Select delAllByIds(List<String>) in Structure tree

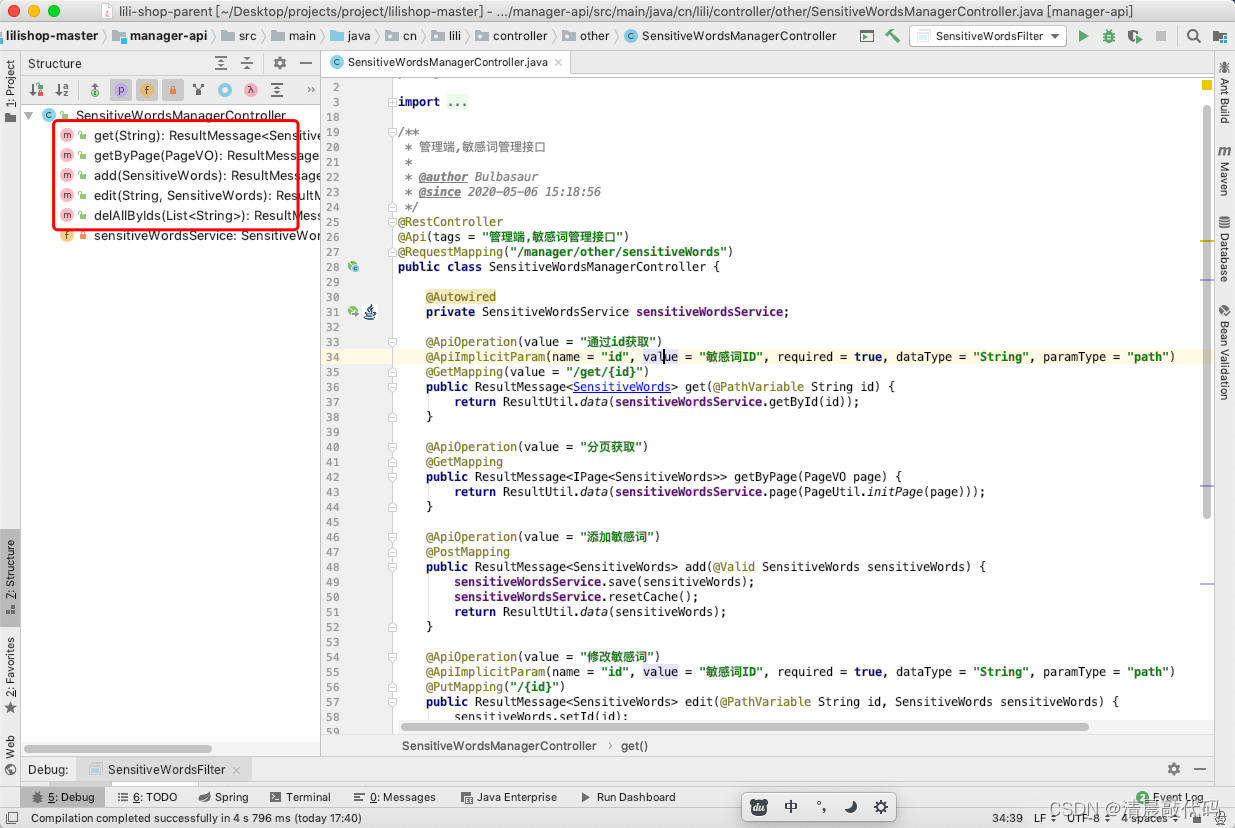pos(189,216)
